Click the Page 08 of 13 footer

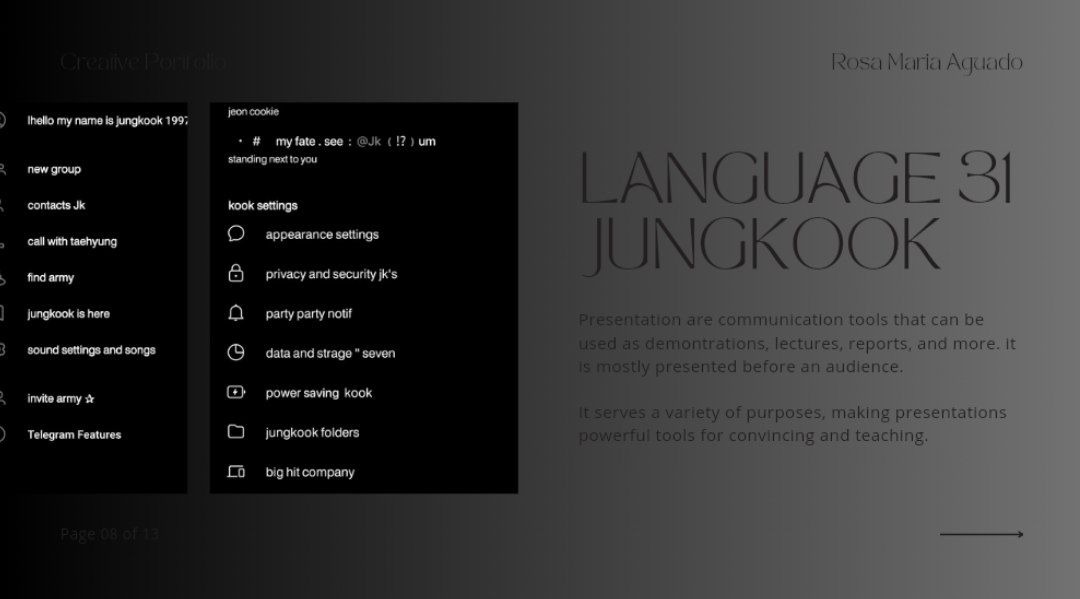coord(110,534)
